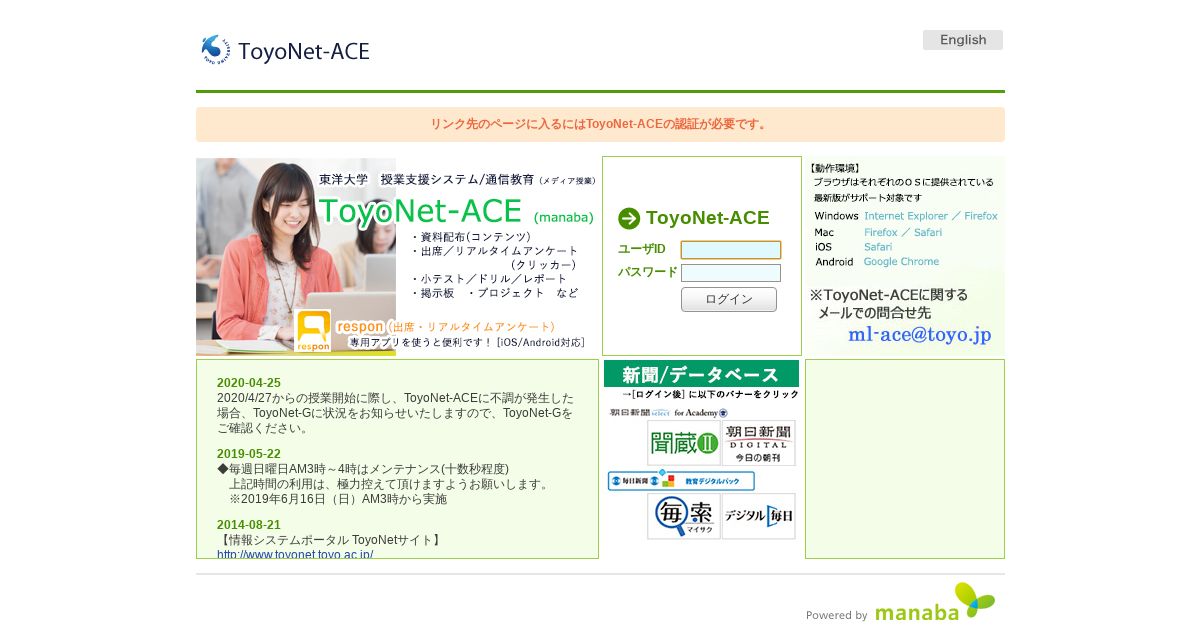Open the 聞蔵II database banner
Image resolution: width=1200 pixels, height=630 pixels.
click(684, 443)
